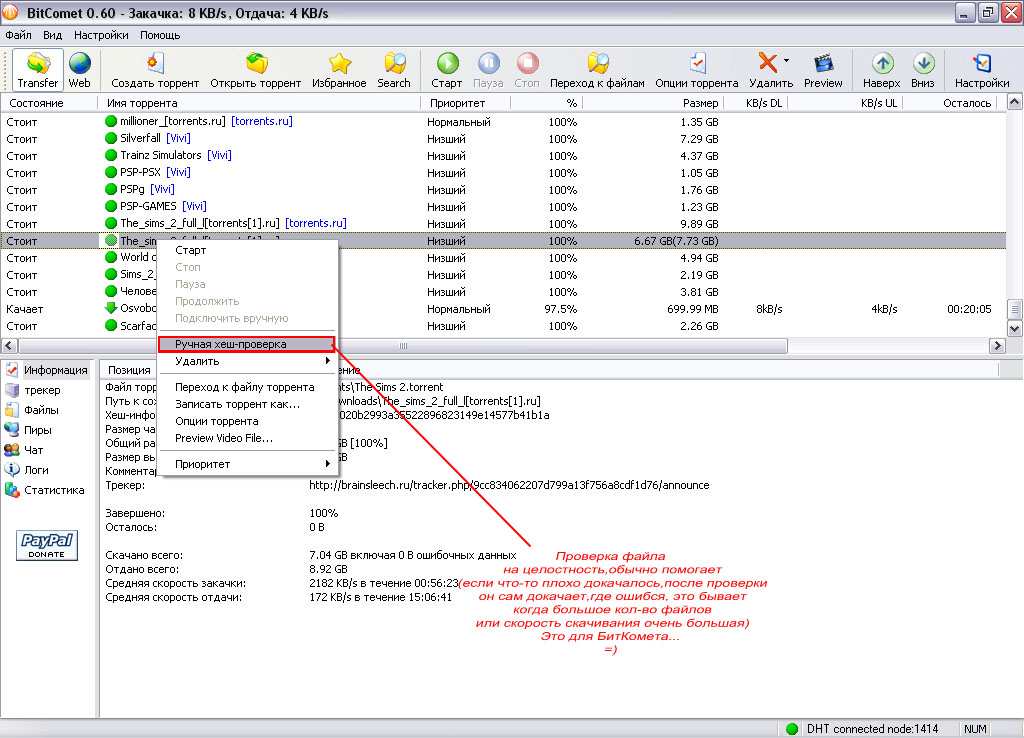This screenshot has height=738, width=1024.
Task: Select the Trainz Simulators torrent row
Action: click(x=503, y=155)
